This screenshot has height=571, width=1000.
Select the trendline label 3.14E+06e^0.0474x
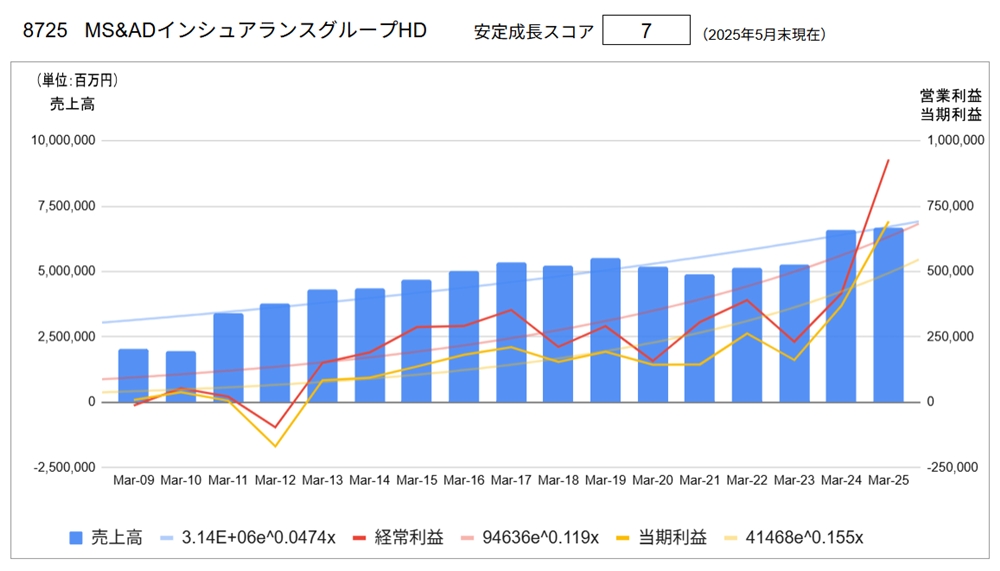pos(258,538)
